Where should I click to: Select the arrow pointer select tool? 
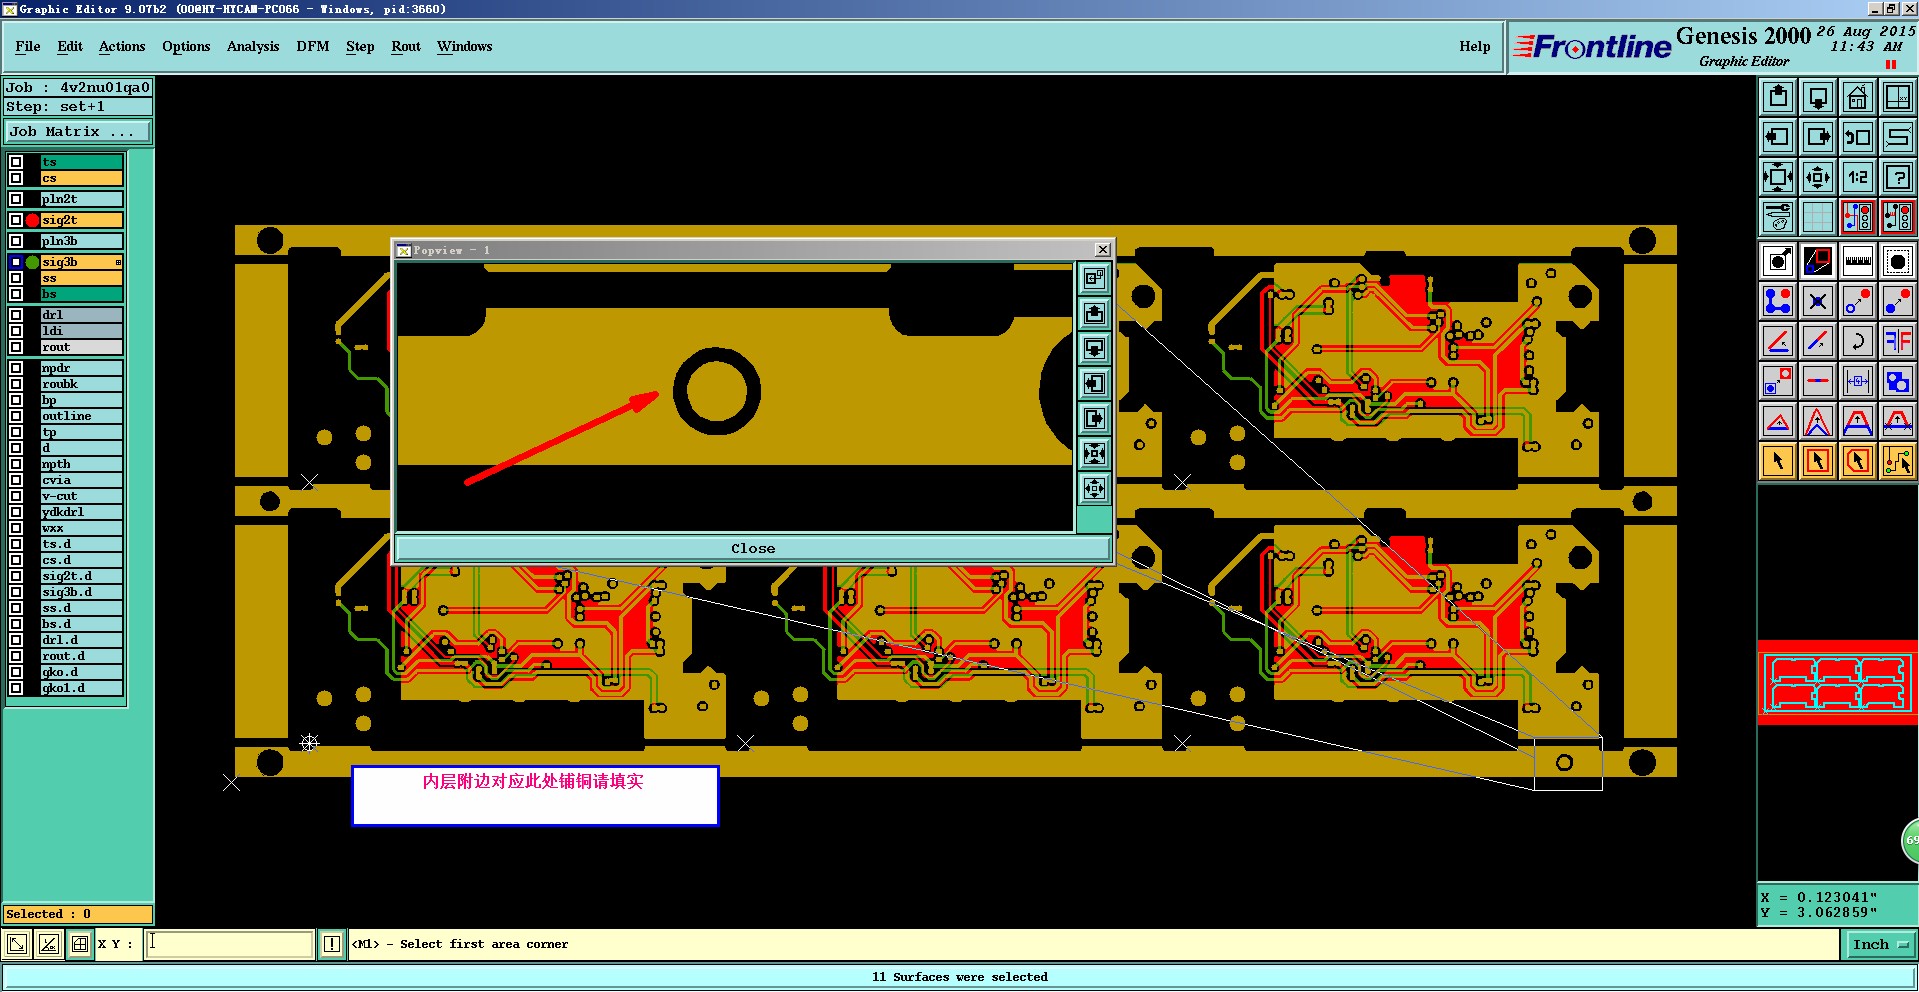1778,461
